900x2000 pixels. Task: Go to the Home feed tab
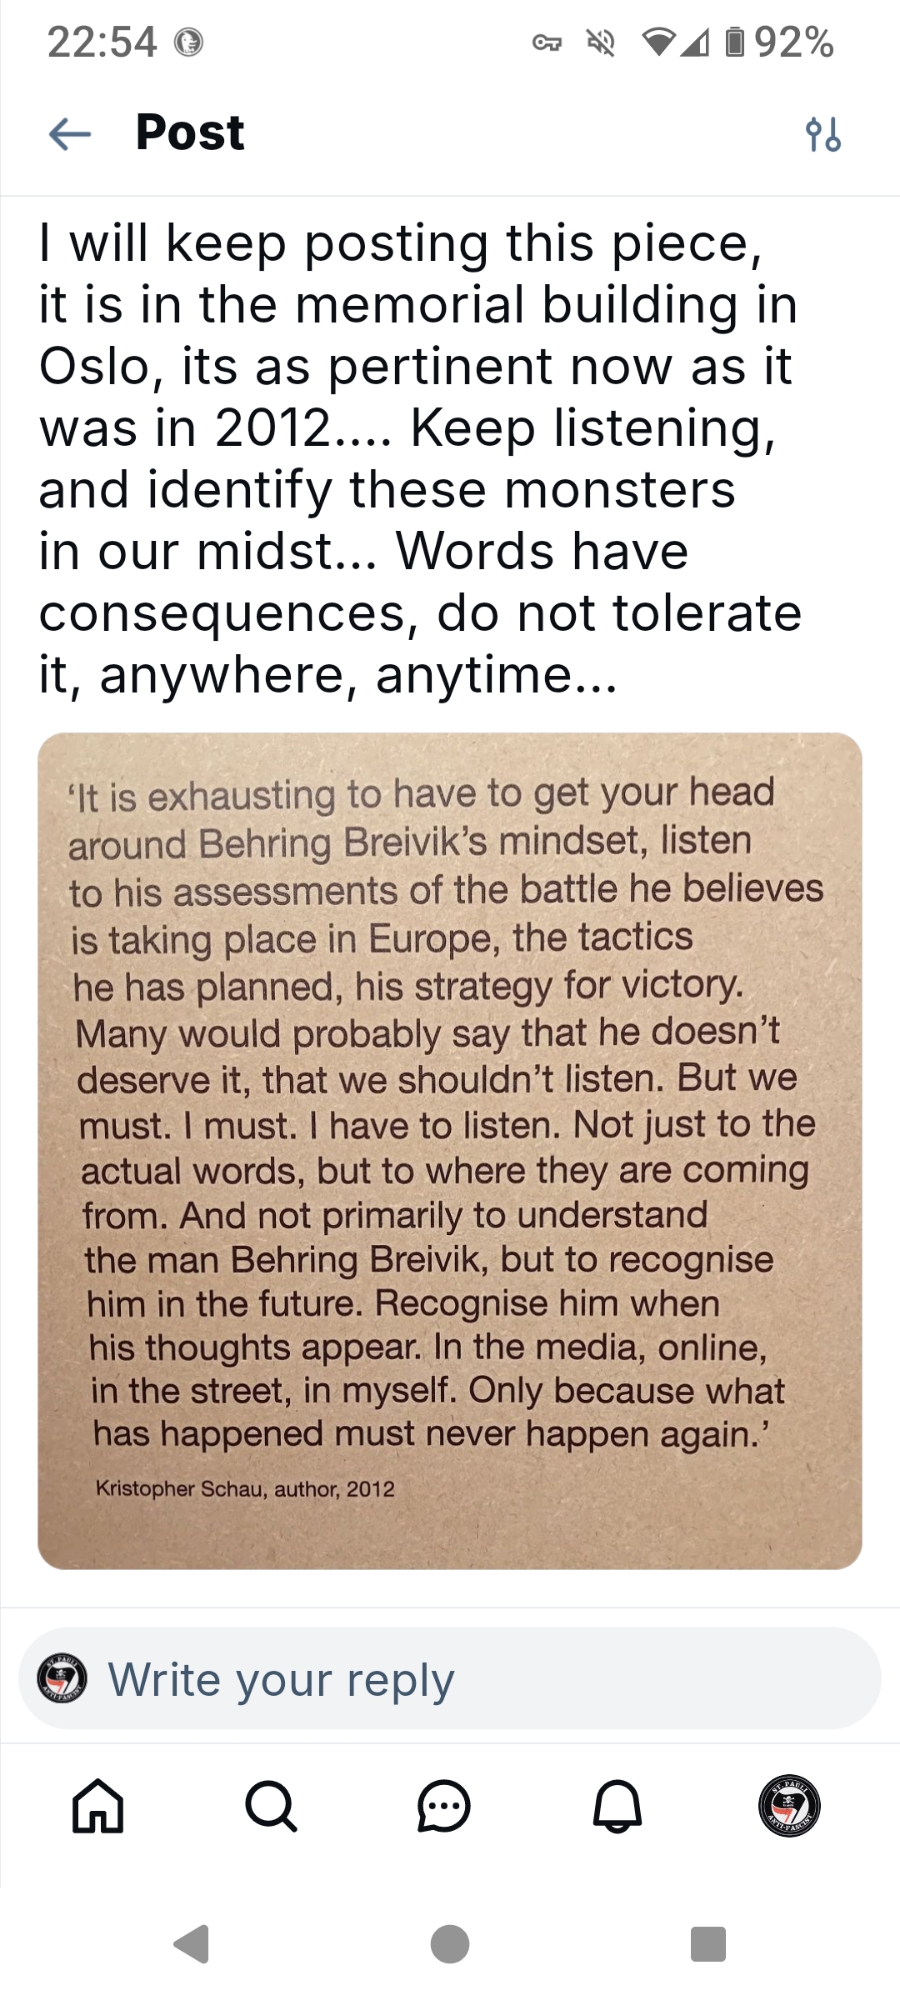(98, 1806)
